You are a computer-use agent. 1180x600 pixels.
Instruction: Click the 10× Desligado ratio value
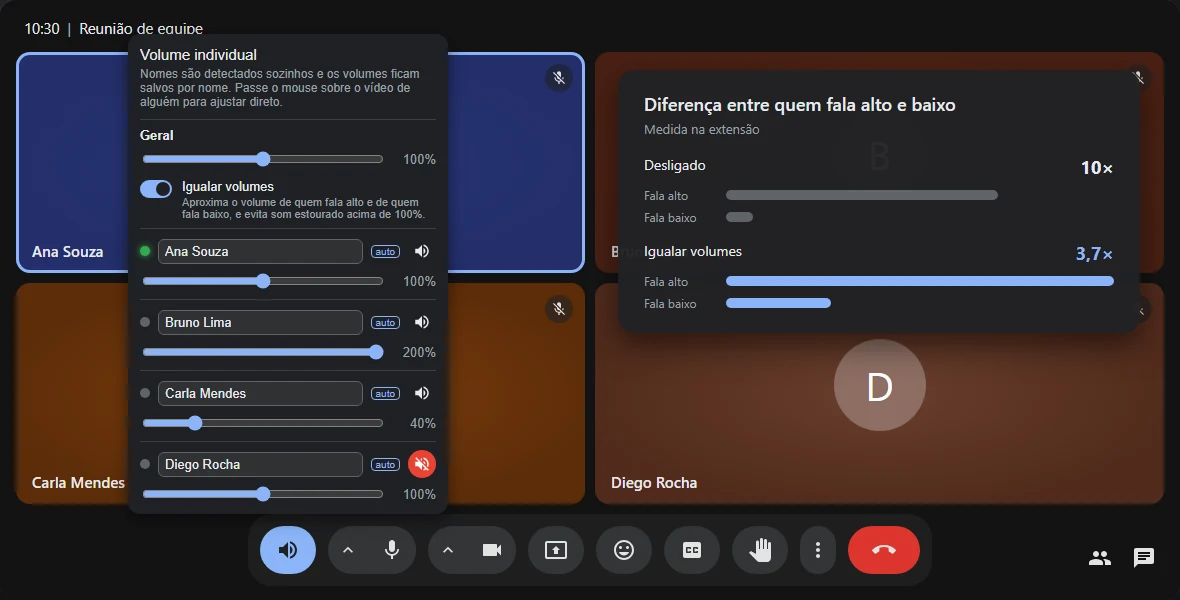(1096, 168)
